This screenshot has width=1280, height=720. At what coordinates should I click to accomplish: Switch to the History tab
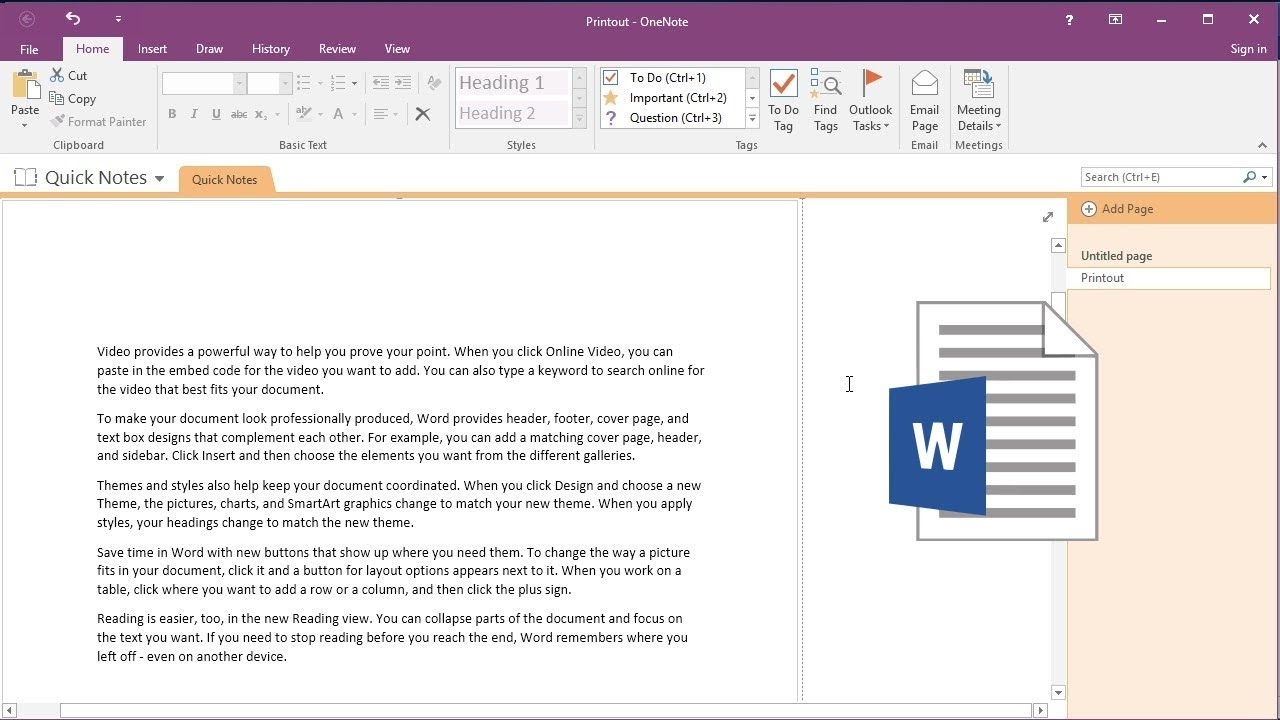point(270,49)
